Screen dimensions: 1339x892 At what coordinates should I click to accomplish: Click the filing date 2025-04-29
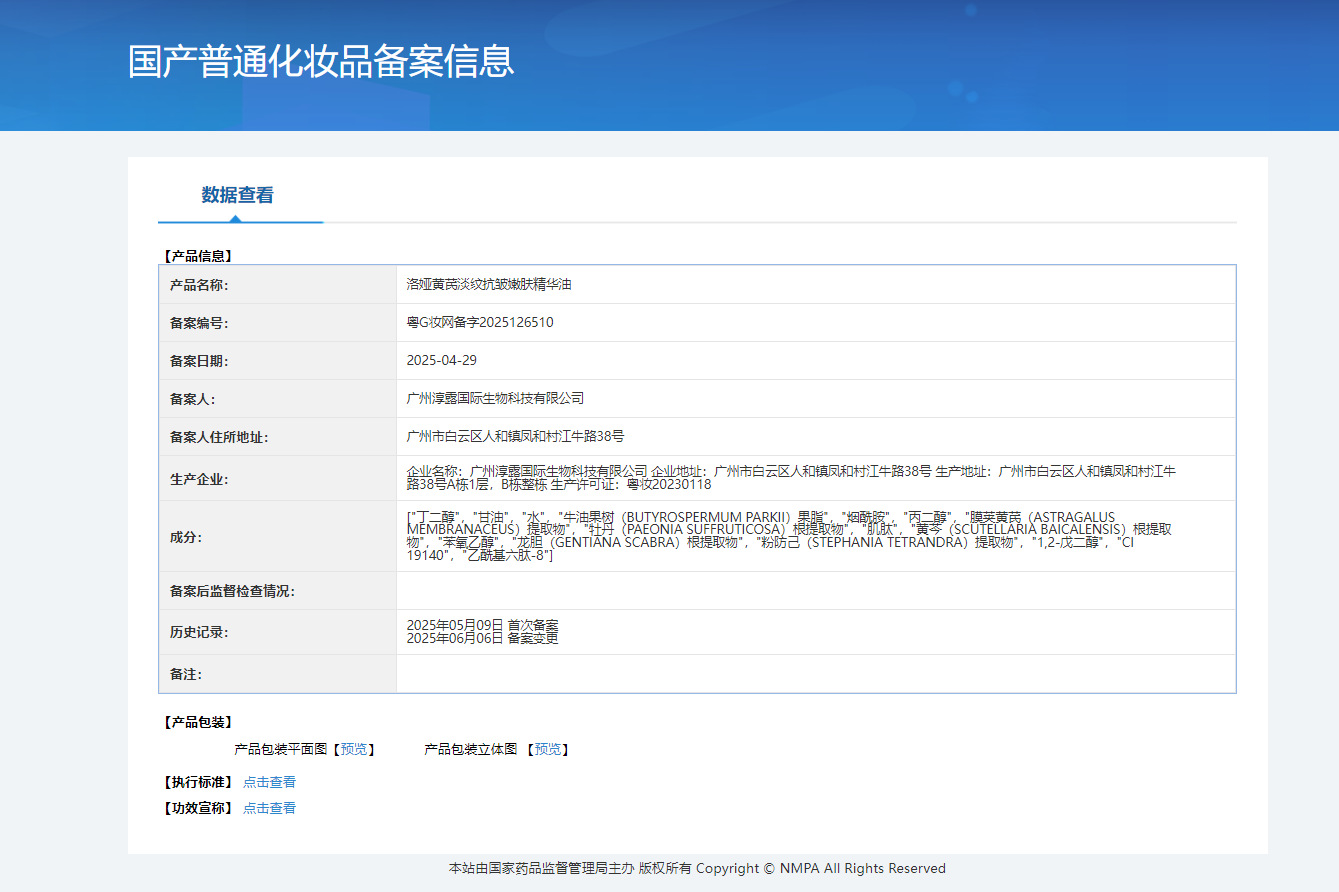442,361
